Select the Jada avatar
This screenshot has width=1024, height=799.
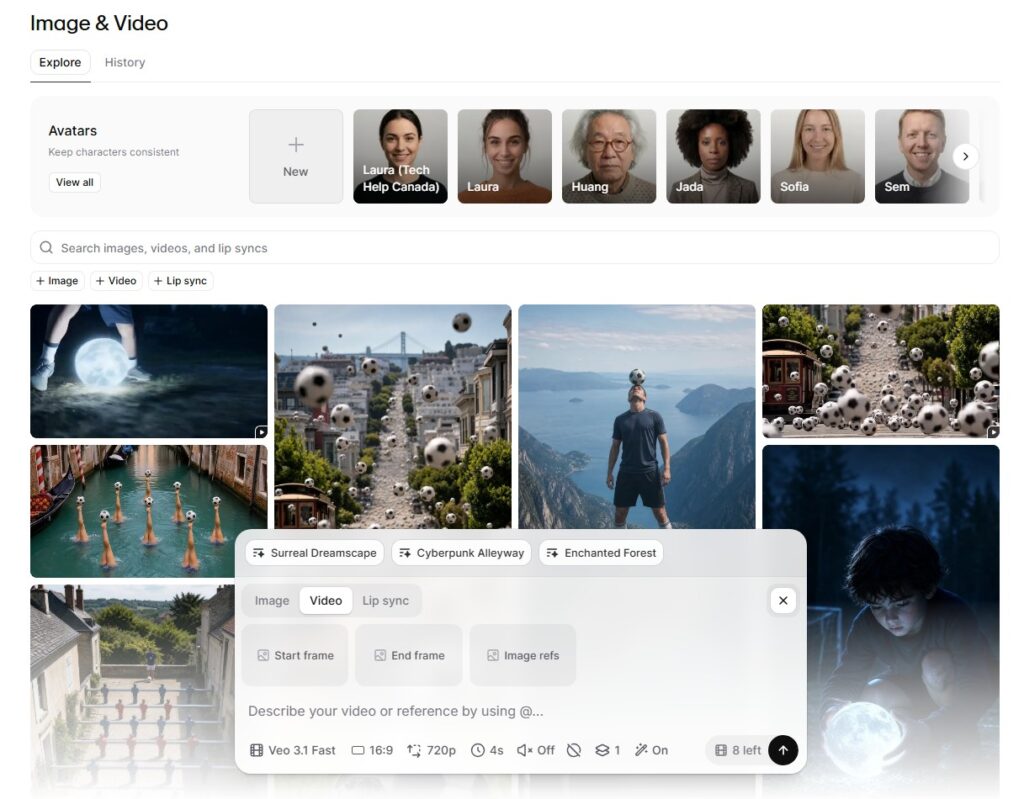tap(713, 156)
